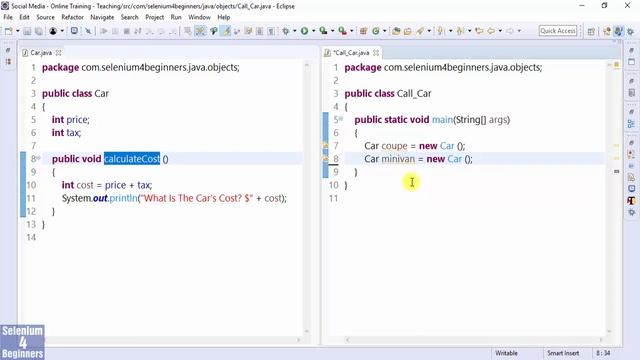Collapse the main method fold marker
Image resolution: width=640 pixels, height=360 pixels.
341,119
